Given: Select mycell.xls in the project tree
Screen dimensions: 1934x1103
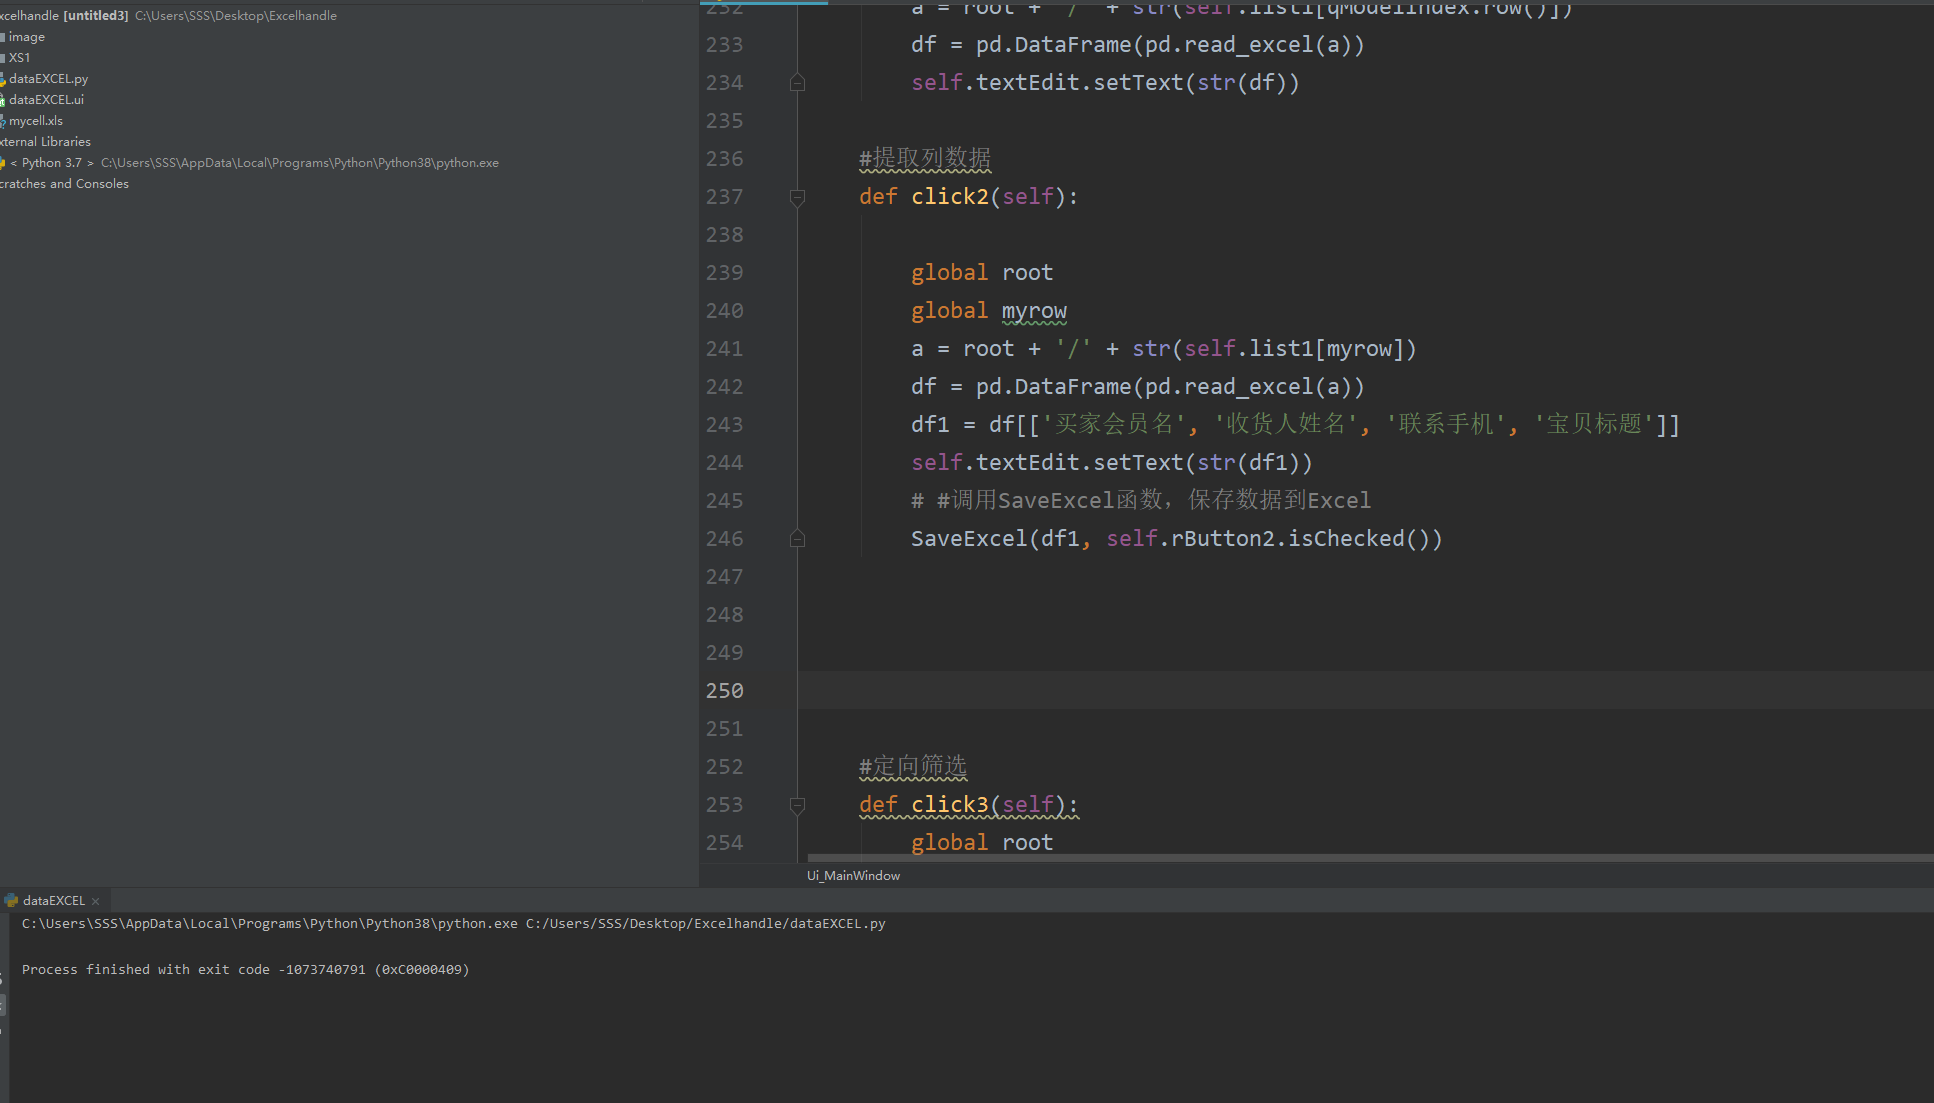Looking at the screenshot, I should (34, 120).
